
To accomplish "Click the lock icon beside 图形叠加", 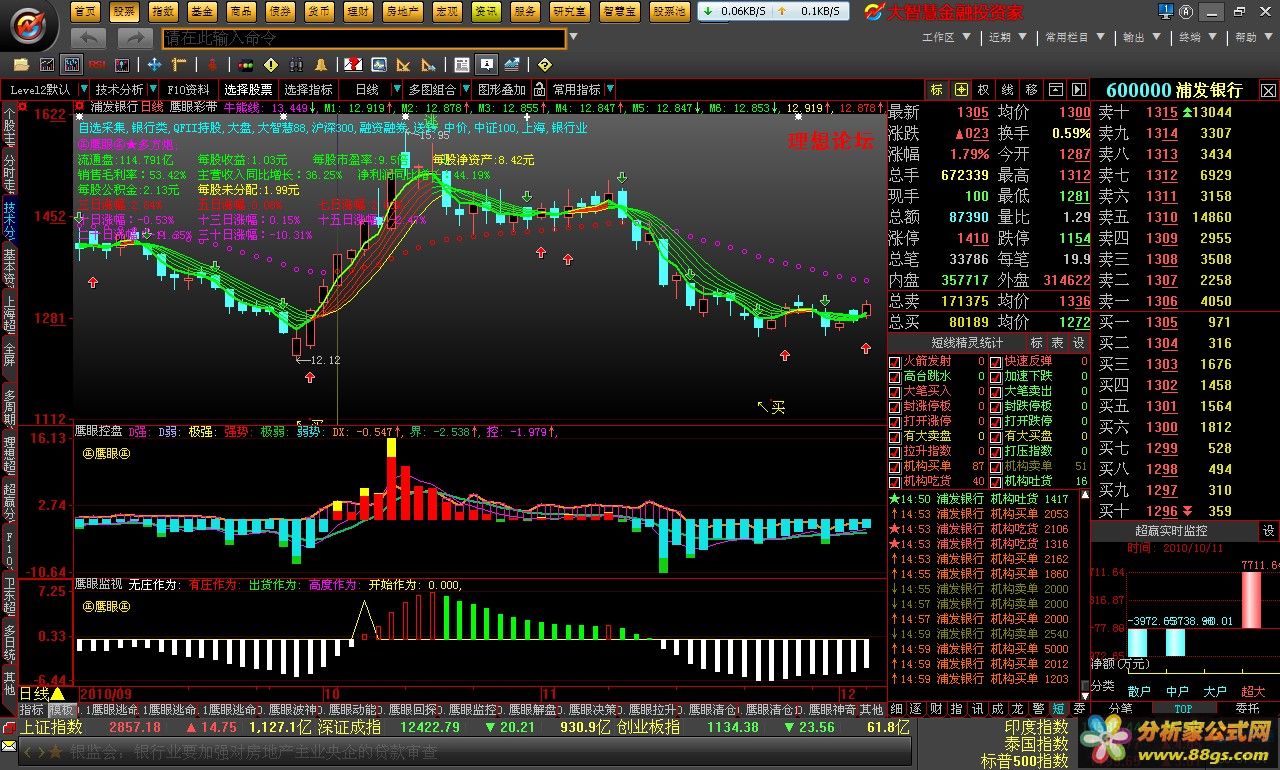I will click(540, 89).
